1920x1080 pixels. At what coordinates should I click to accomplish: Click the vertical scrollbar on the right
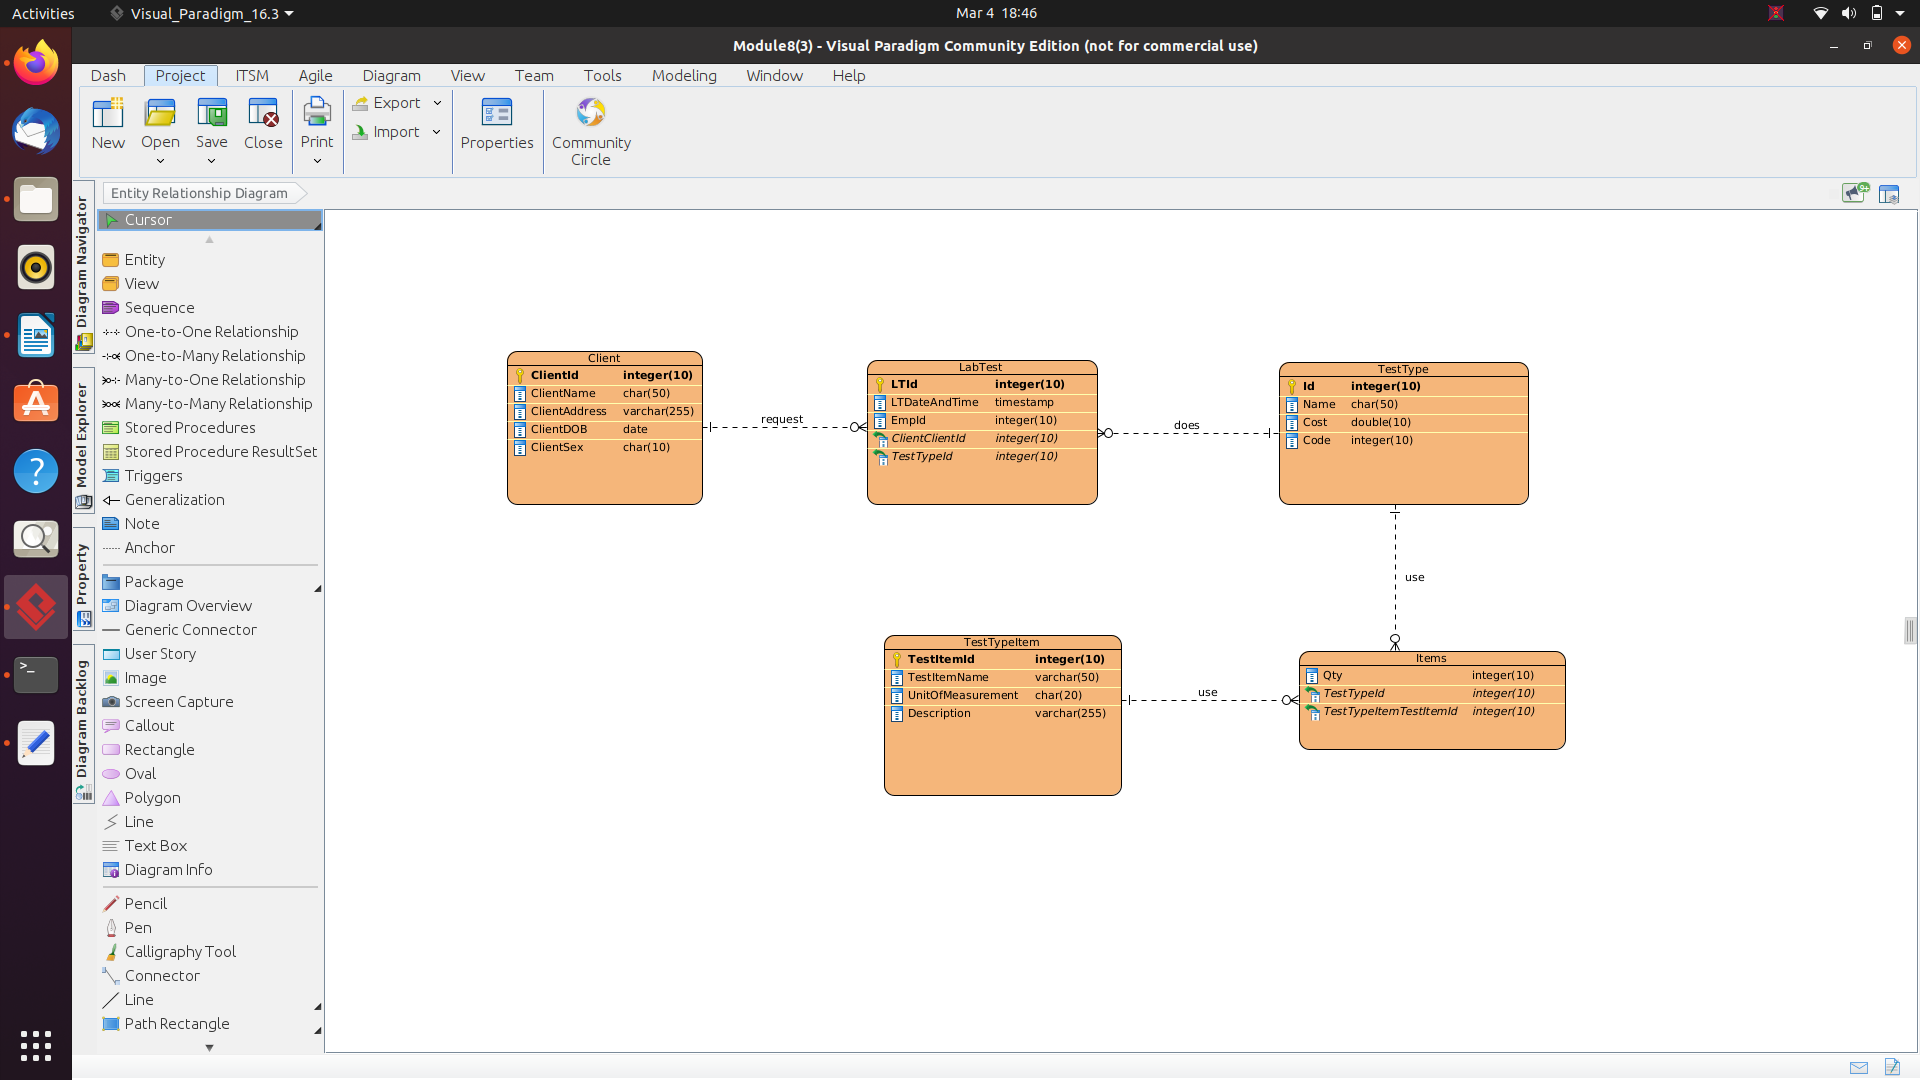pos(1910,631)
